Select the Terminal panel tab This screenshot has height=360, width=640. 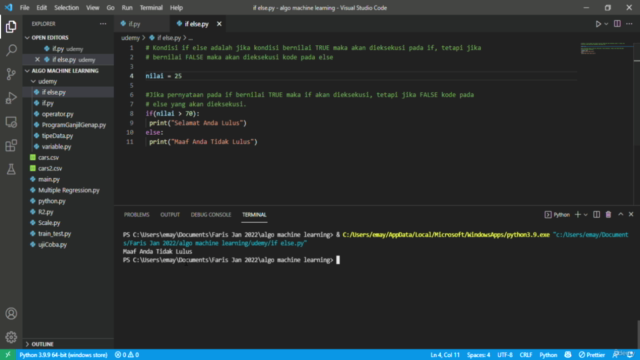[x=254, y=215]
